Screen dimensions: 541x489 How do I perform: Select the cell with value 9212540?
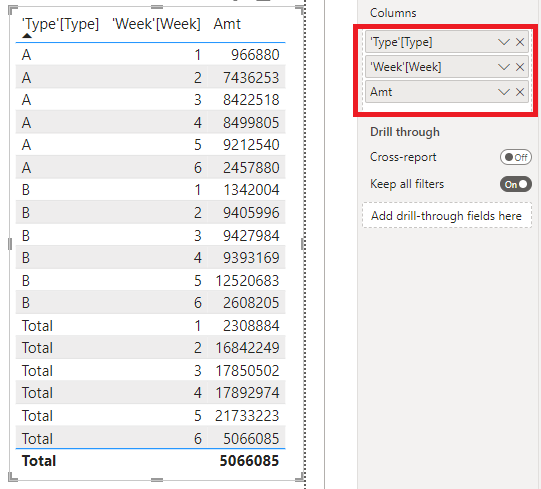[251, 145]
